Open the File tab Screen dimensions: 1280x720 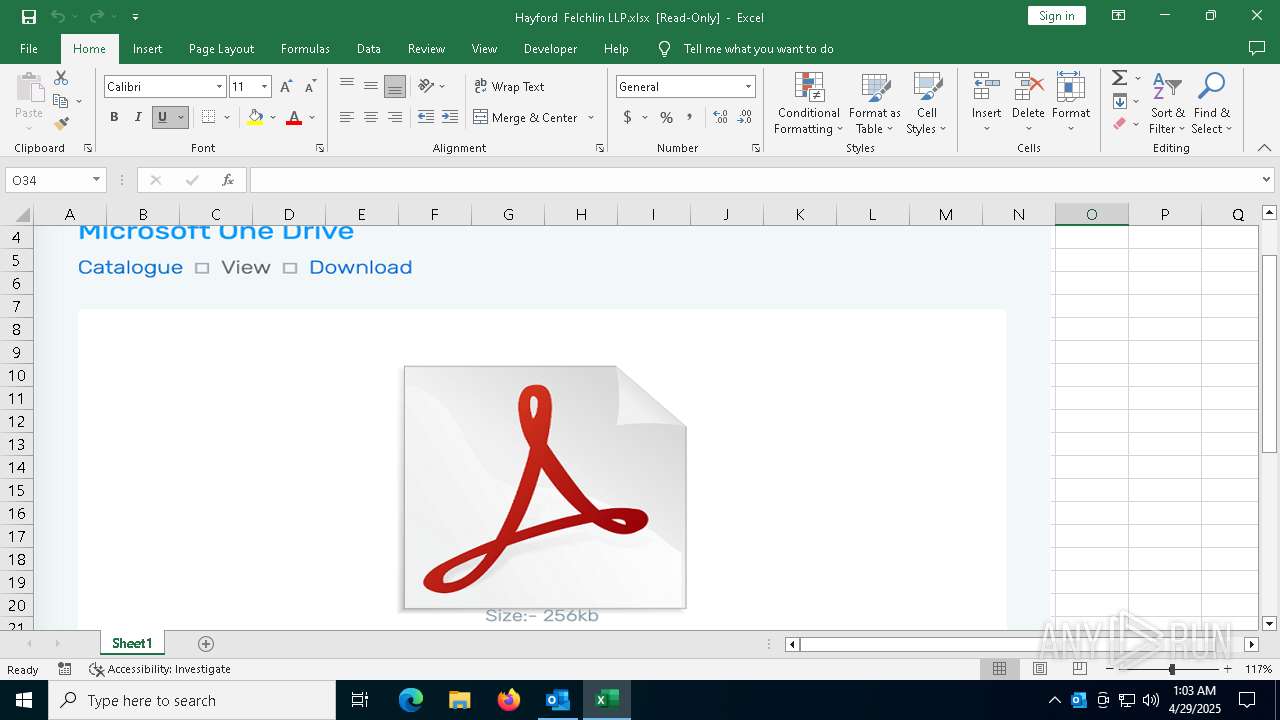tap(29, 48)
